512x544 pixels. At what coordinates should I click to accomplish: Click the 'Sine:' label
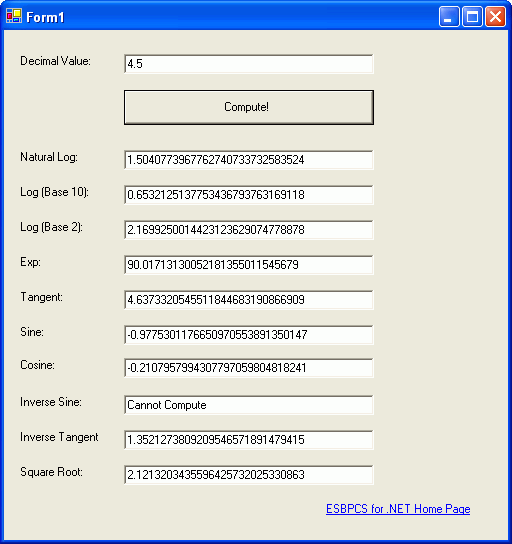point(32,332)
